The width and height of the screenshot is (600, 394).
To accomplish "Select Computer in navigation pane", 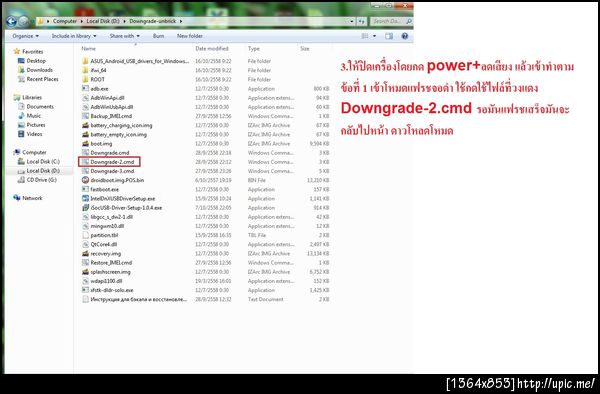I will coord(34,152).
